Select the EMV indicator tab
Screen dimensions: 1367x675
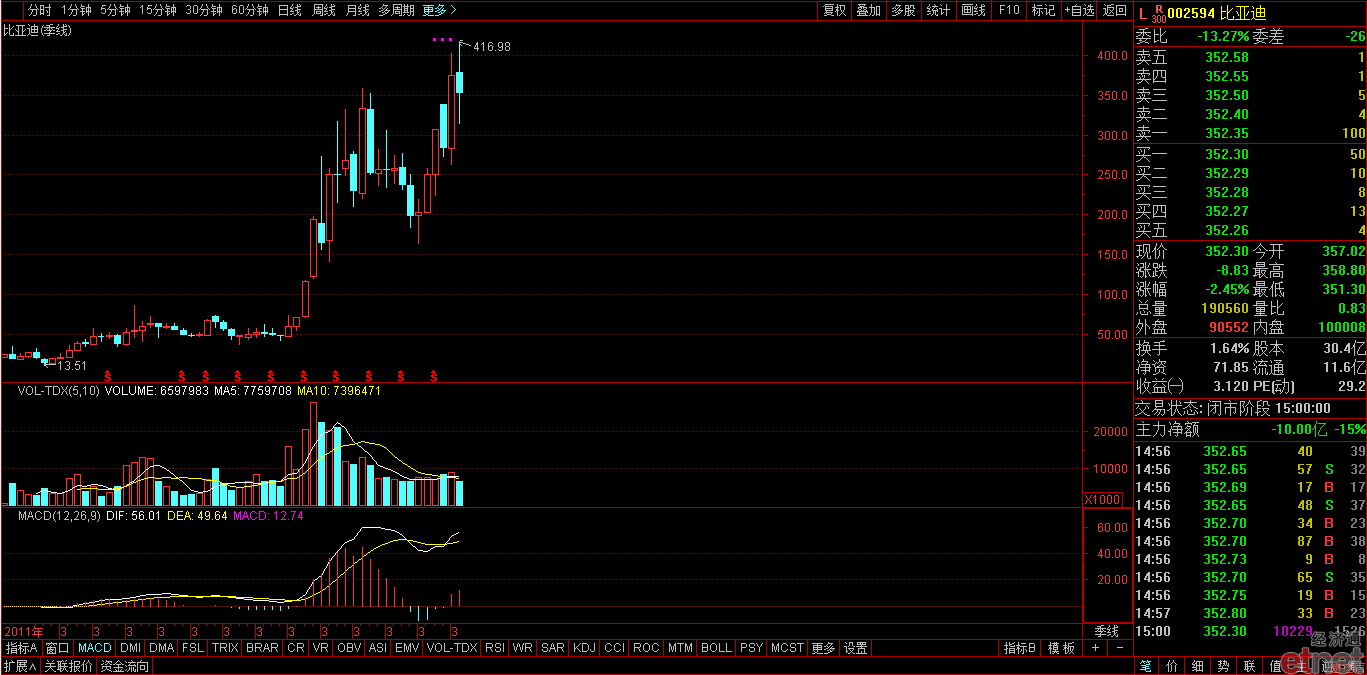coord(407,648)
